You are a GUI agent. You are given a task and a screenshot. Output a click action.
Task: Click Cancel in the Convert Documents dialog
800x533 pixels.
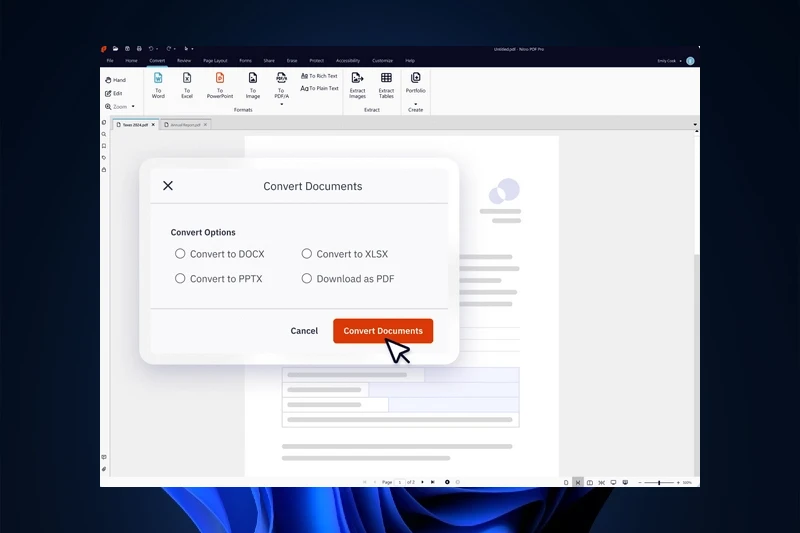pos(304,331)
